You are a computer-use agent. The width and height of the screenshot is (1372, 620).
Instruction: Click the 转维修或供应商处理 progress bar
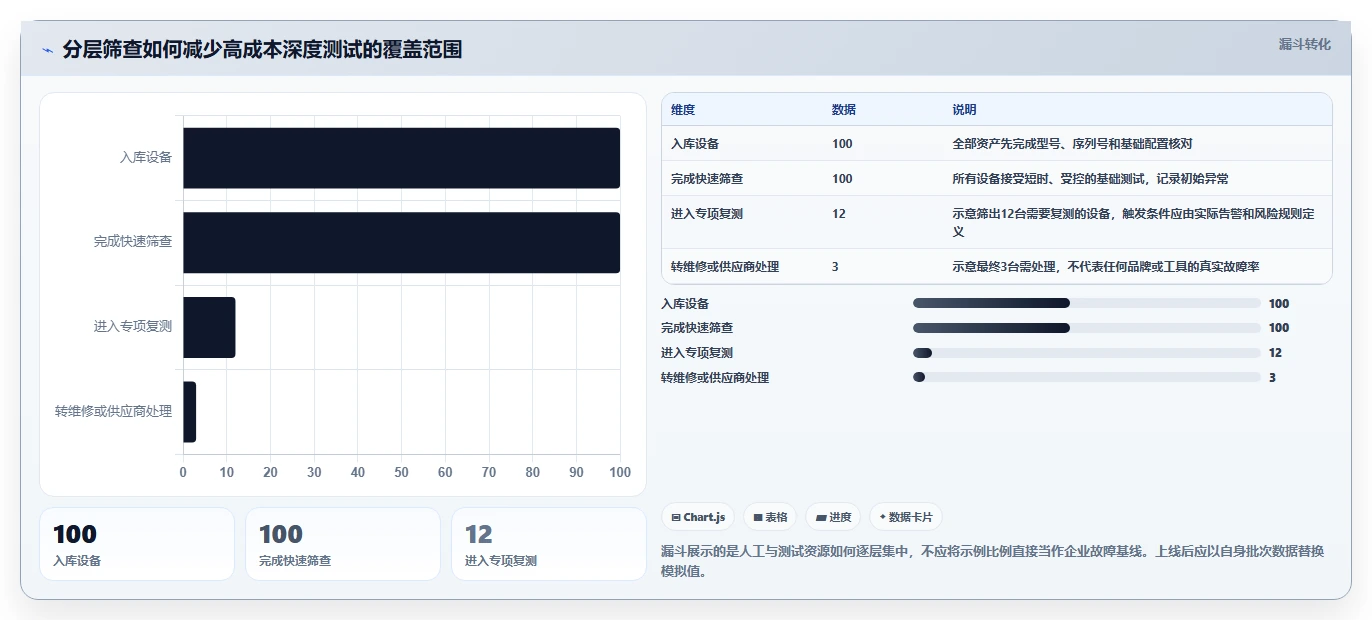(1087, 377)
